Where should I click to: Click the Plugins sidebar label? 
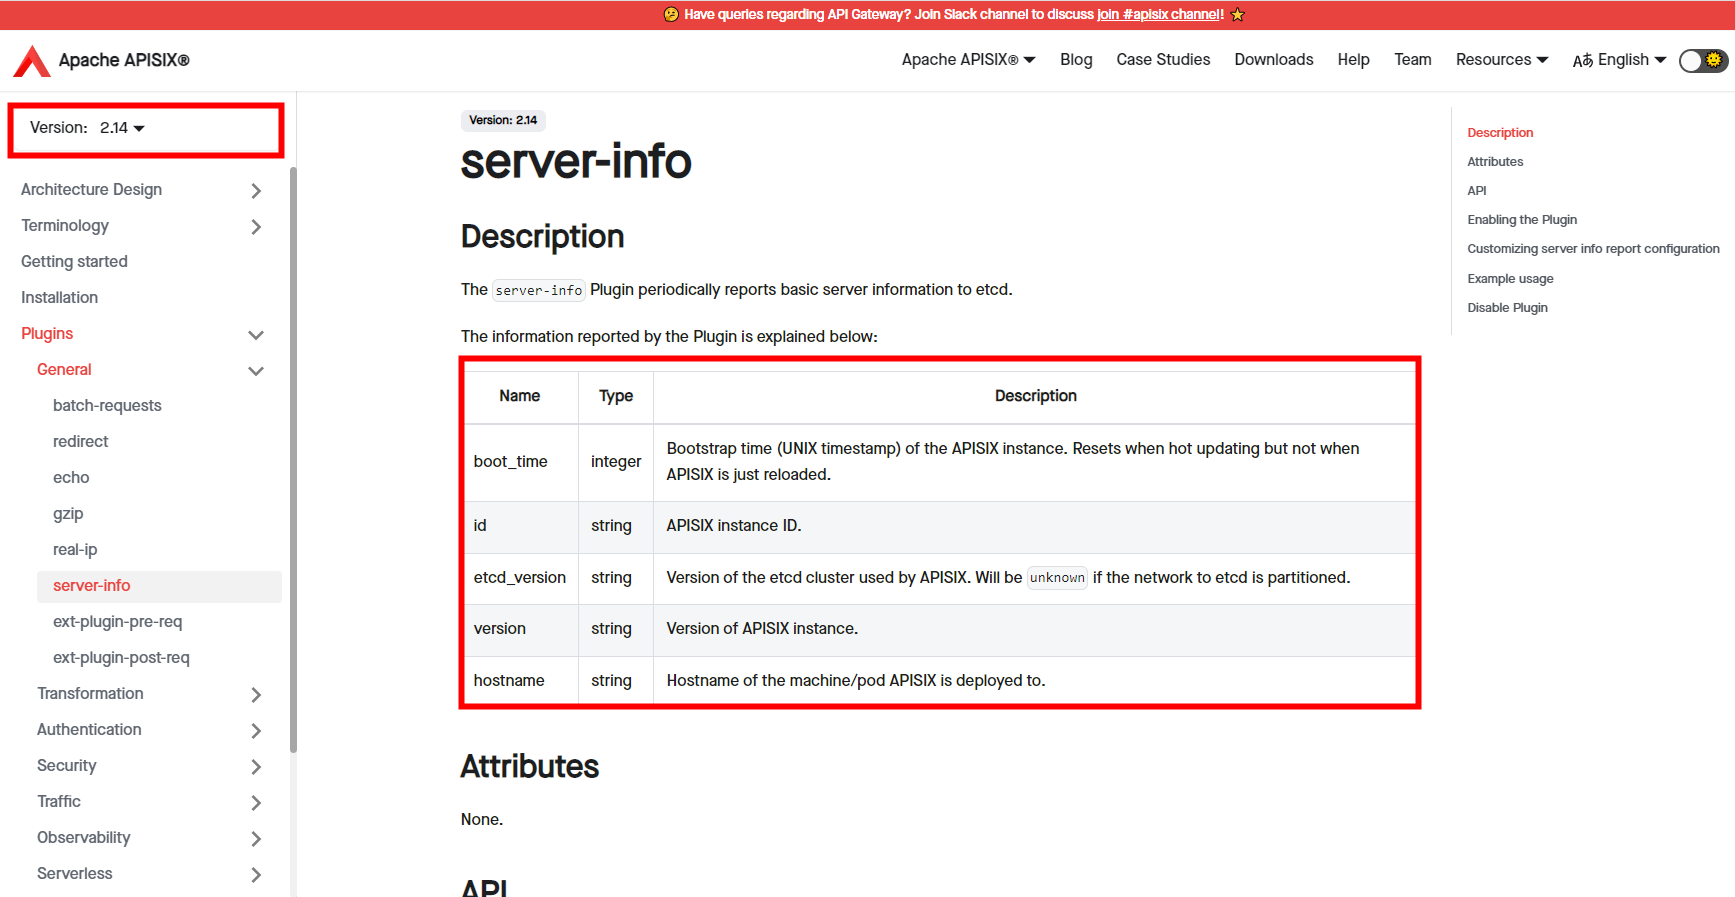click(x=47, y=333)
